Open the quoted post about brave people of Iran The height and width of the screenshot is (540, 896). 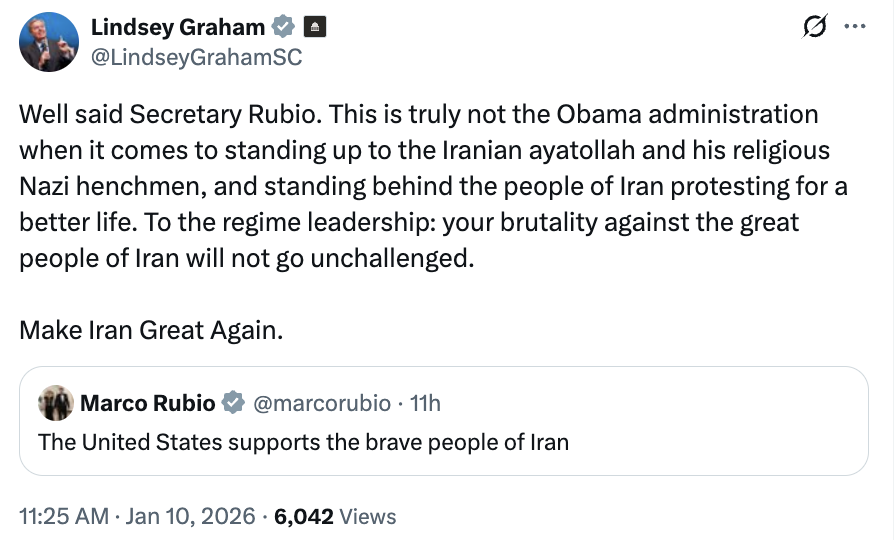[x=303, y=441]
